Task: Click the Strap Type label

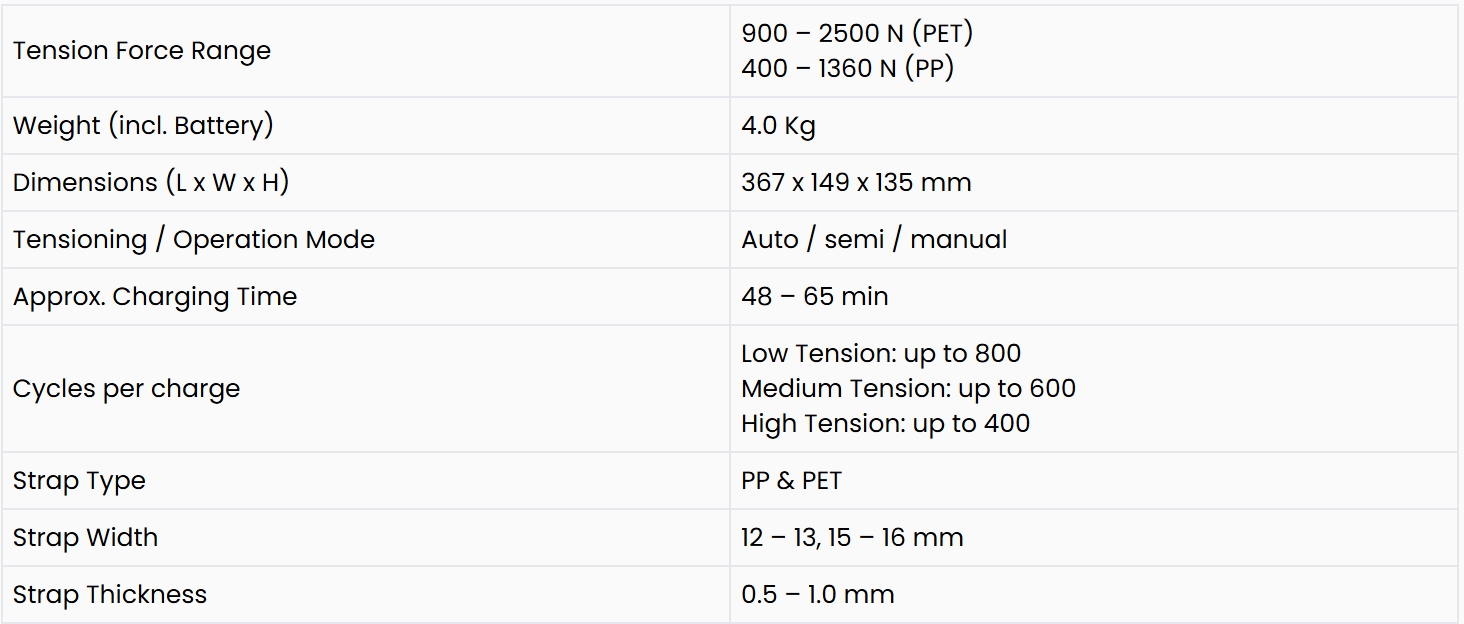Action: point(79,481)
